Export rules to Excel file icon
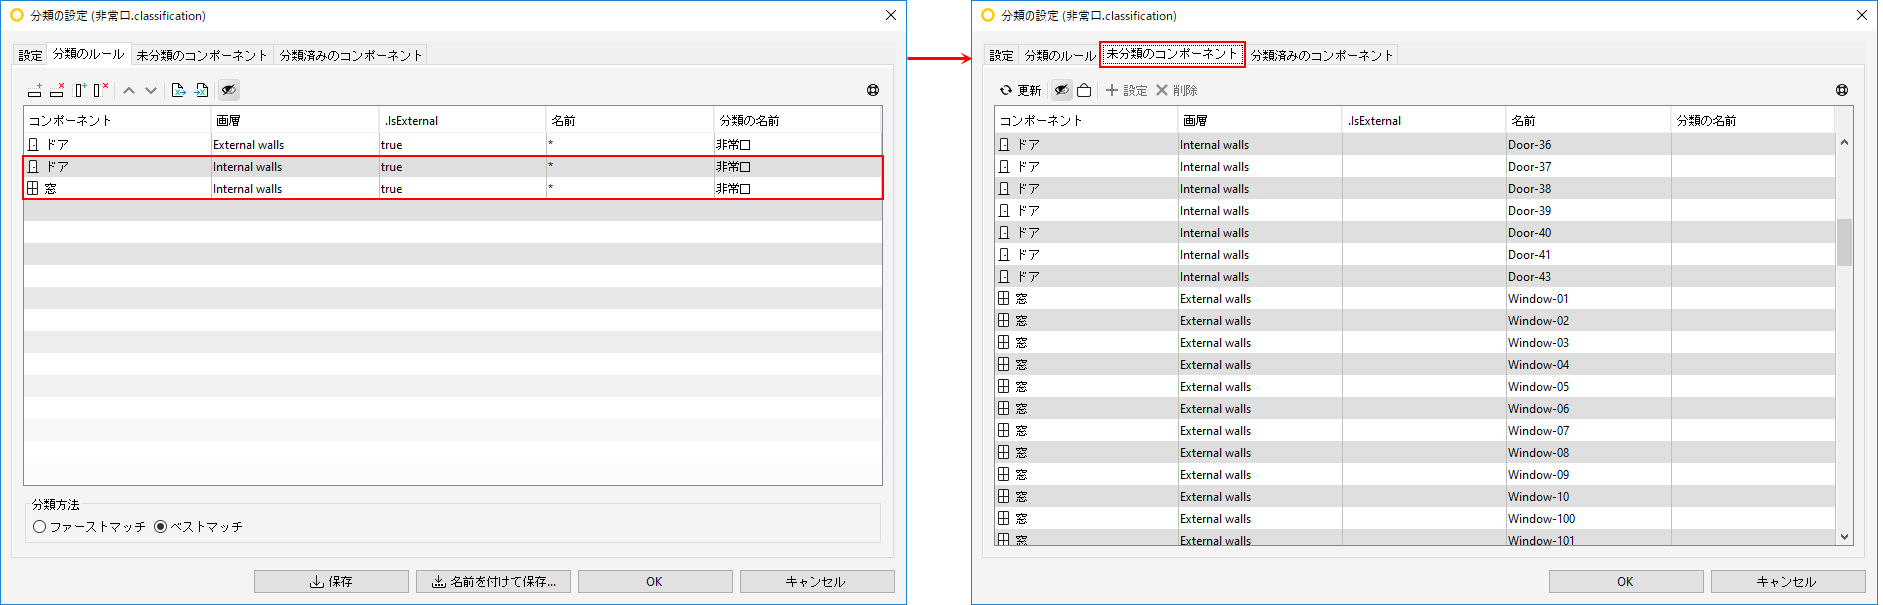Image resolution: width=1883 pixels, height=605 pixels. pyautogui.click(x=178, y=90)
